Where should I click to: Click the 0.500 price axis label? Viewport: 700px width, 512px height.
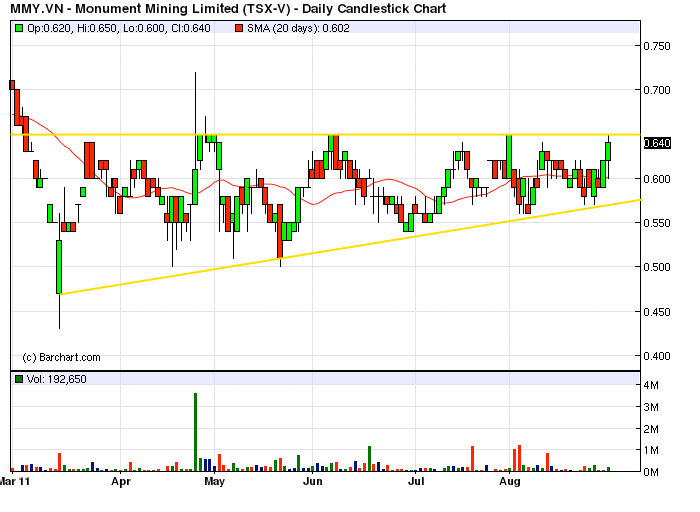tap(657, 267)
